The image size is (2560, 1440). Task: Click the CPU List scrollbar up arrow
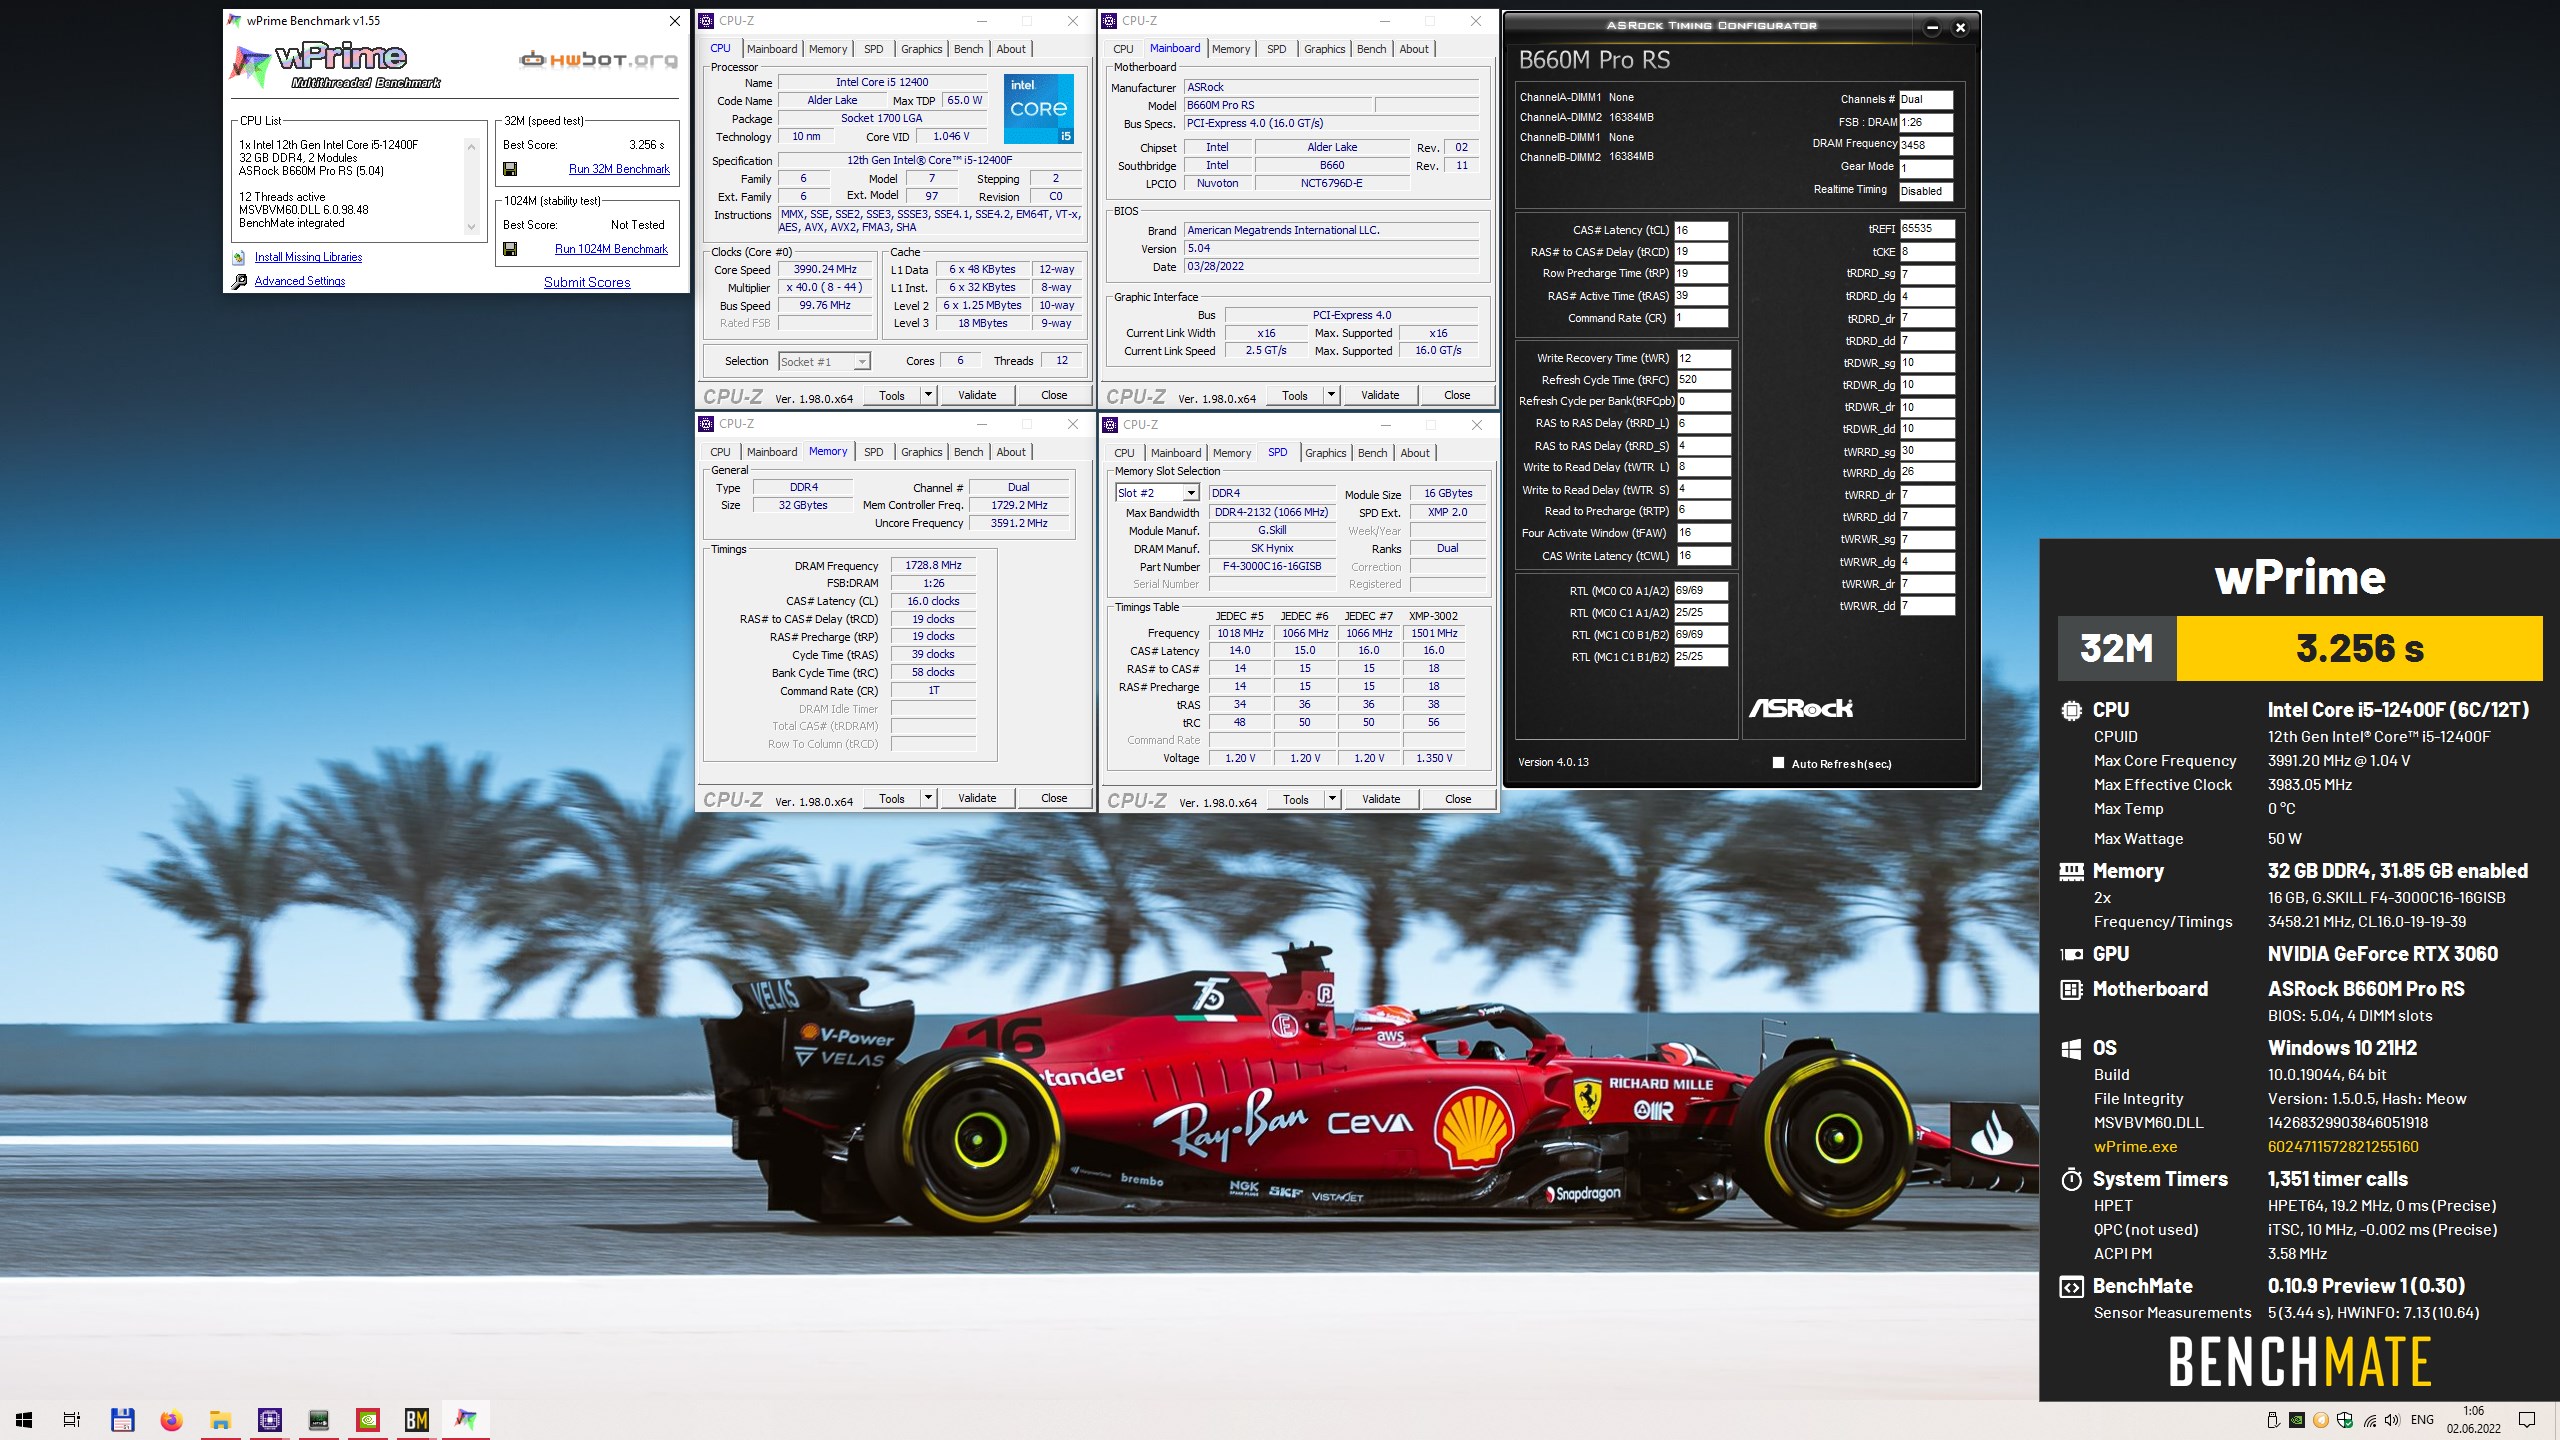472,146
